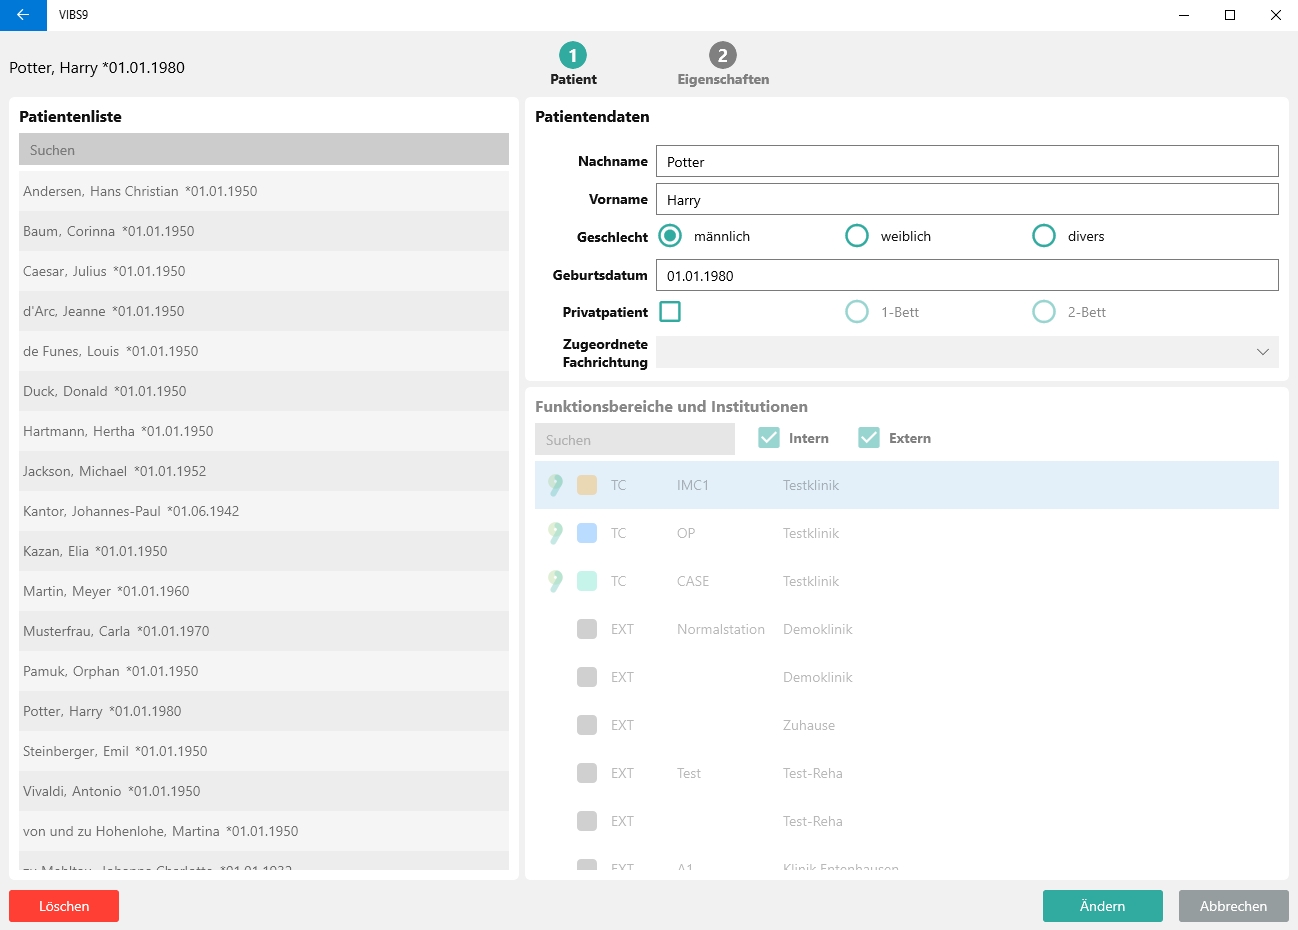Select patient von und zu Hohenlohe, Martina
Image resolution: width=1298 pixels, height=930 pixels.
click(264, 831)
